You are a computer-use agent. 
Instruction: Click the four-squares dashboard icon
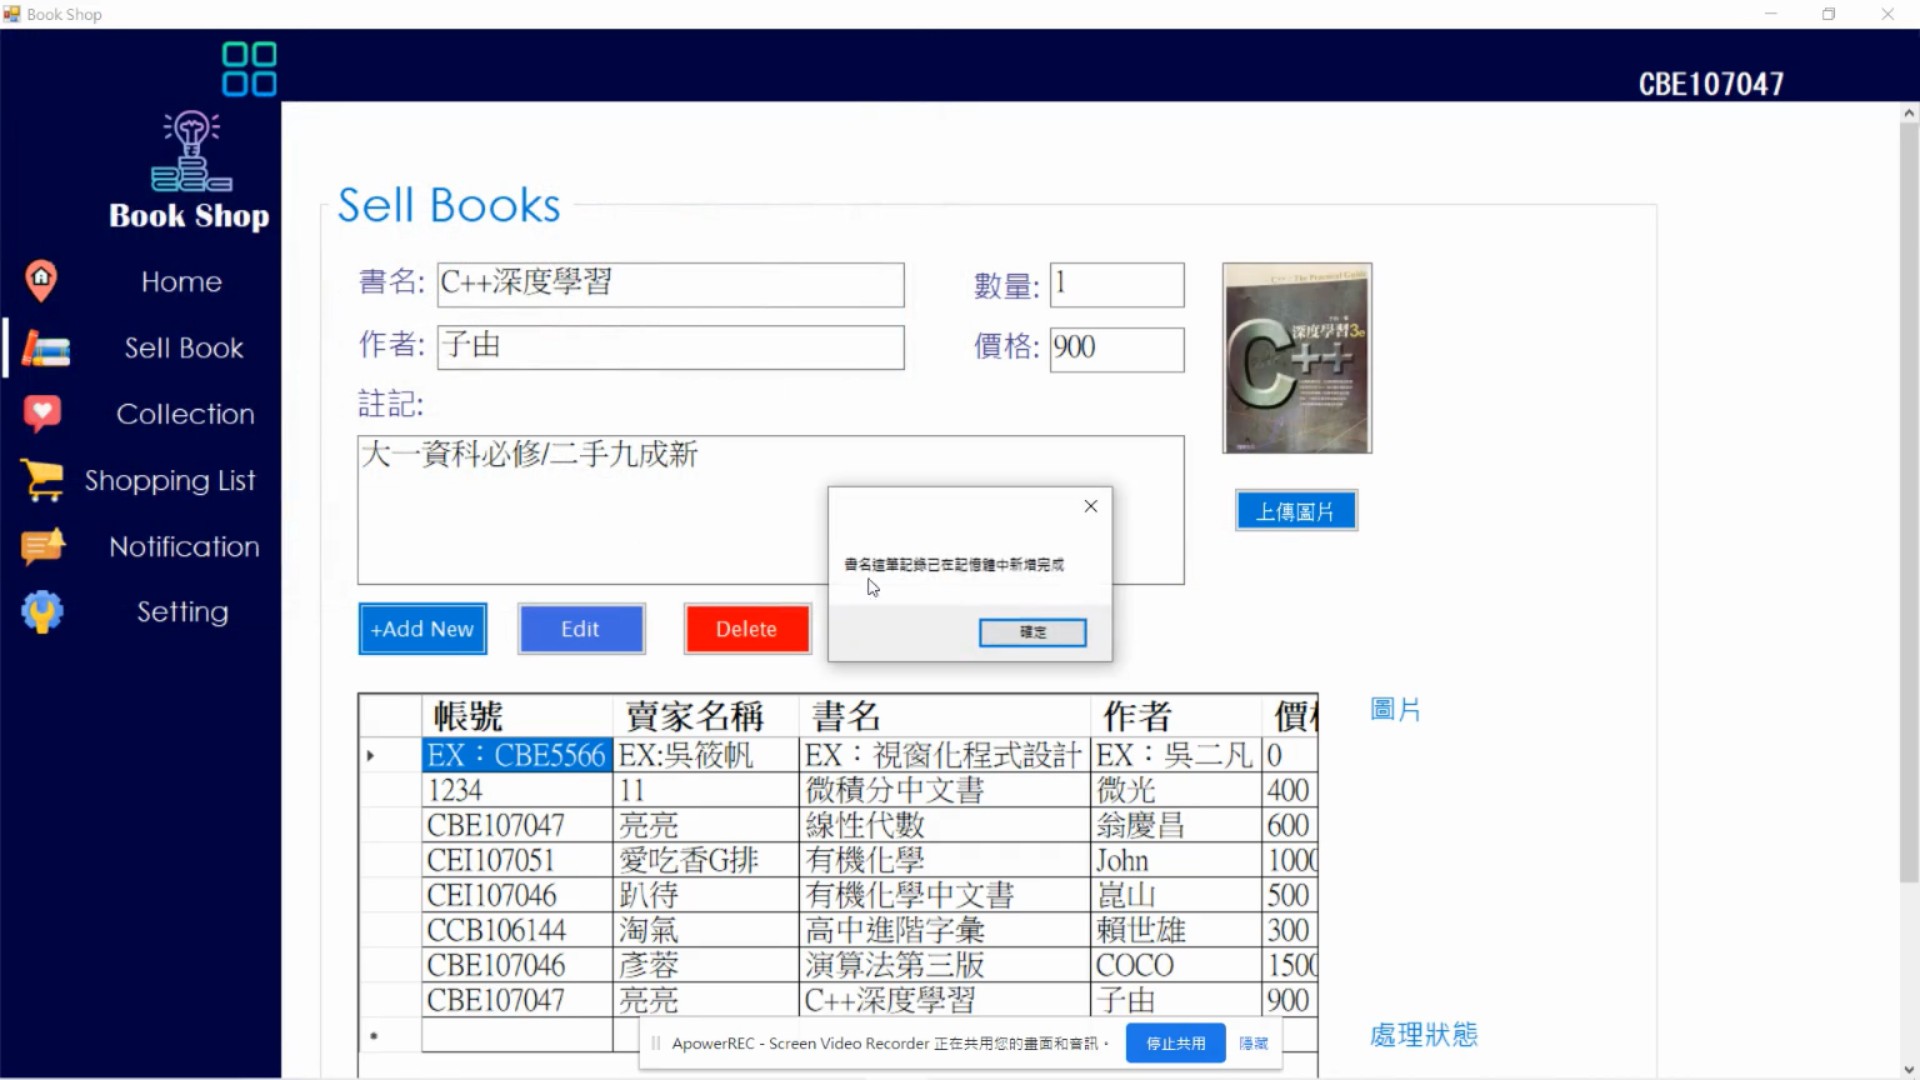click(x=249, y=69)
